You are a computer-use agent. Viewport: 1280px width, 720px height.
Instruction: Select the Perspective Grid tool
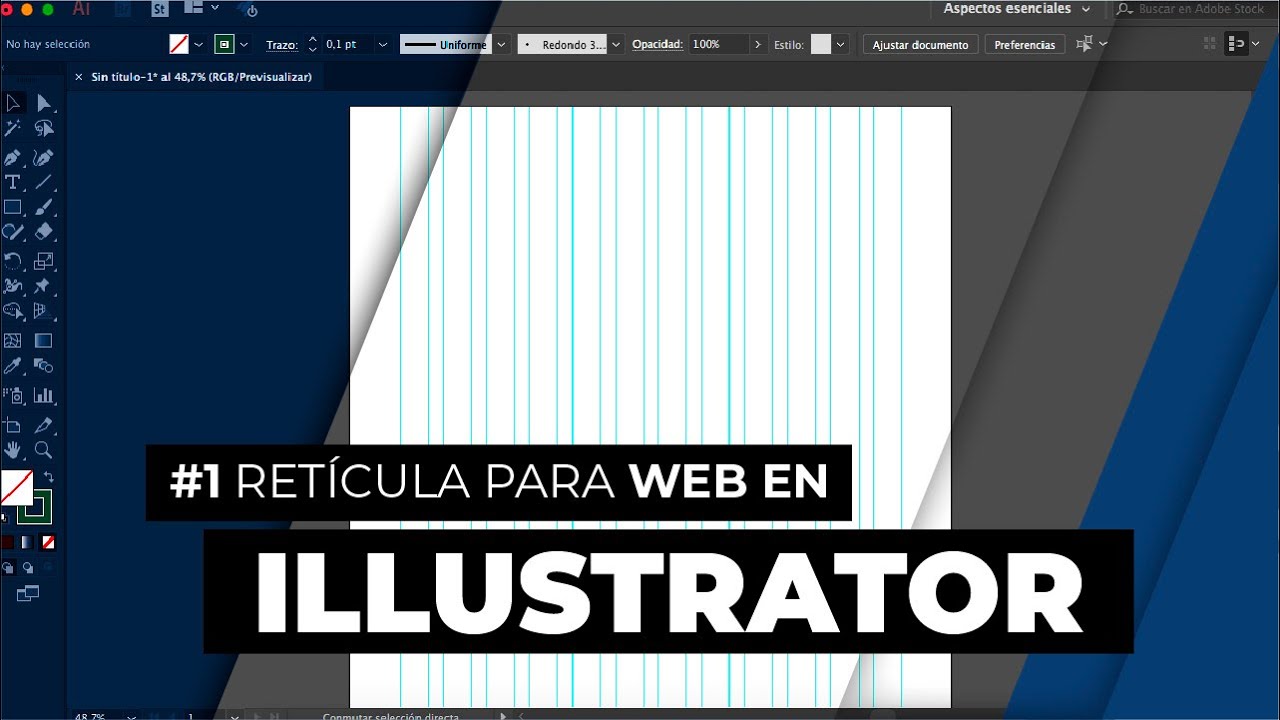click(44, 311)
